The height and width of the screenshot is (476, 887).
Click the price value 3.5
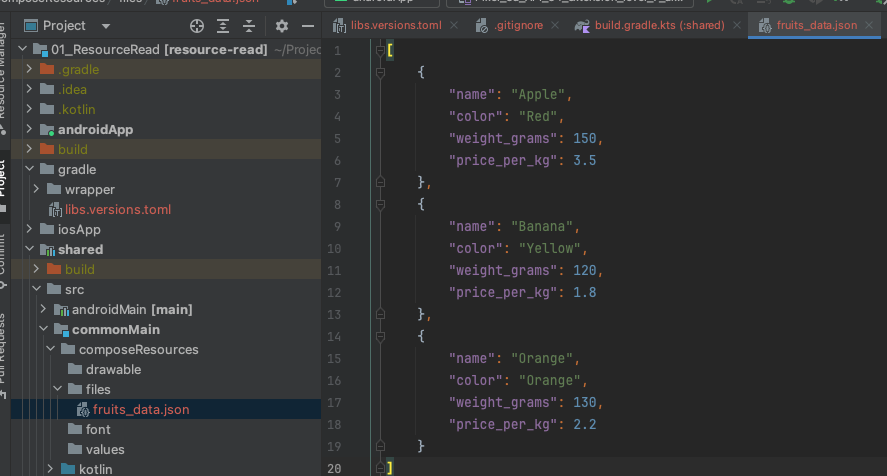[x=584, y=161]
